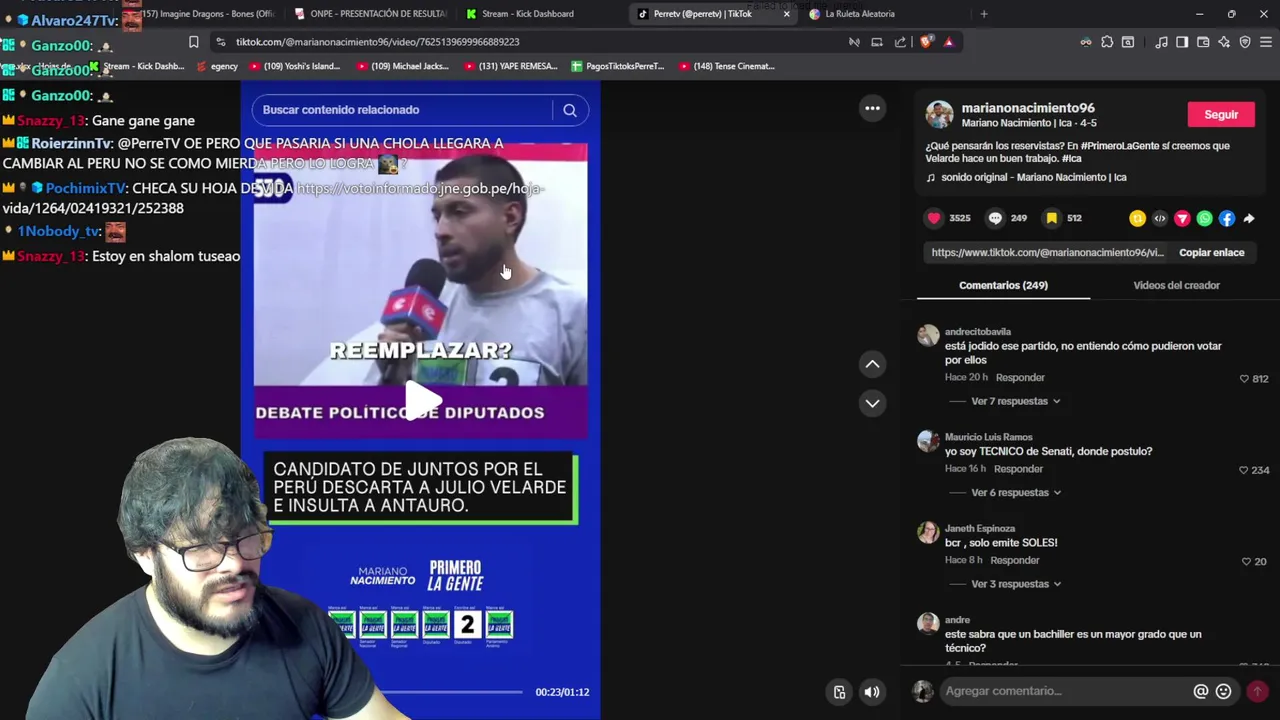The image size is (1280, 720).
Task: Like the video with the heart icon
Action: click(x=934, y=218)
